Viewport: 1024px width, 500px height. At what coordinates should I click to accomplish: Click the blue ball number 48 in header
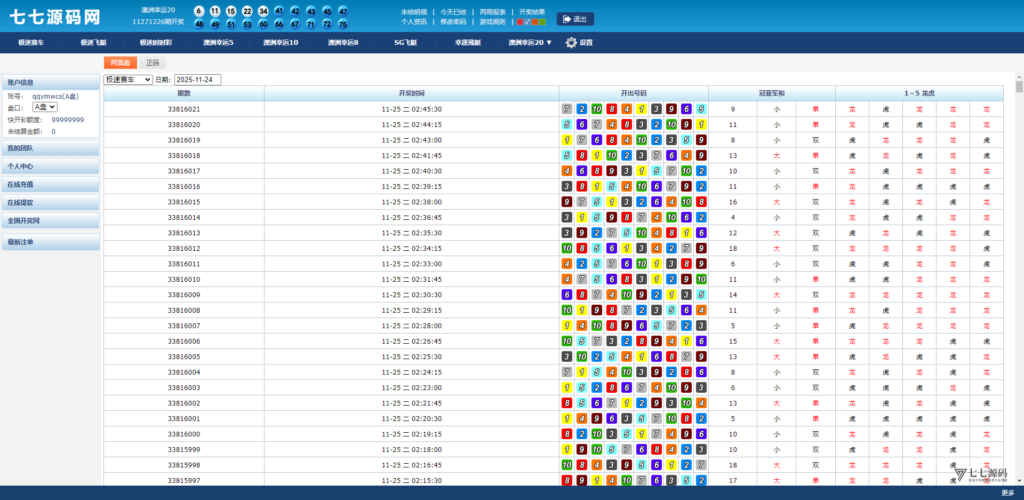[x=199, y=24]
